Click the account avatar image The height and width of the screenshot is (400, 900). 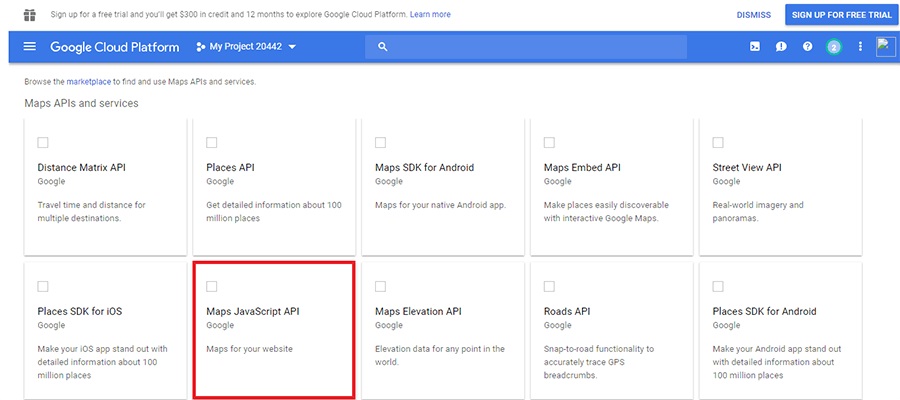point(885,47)
